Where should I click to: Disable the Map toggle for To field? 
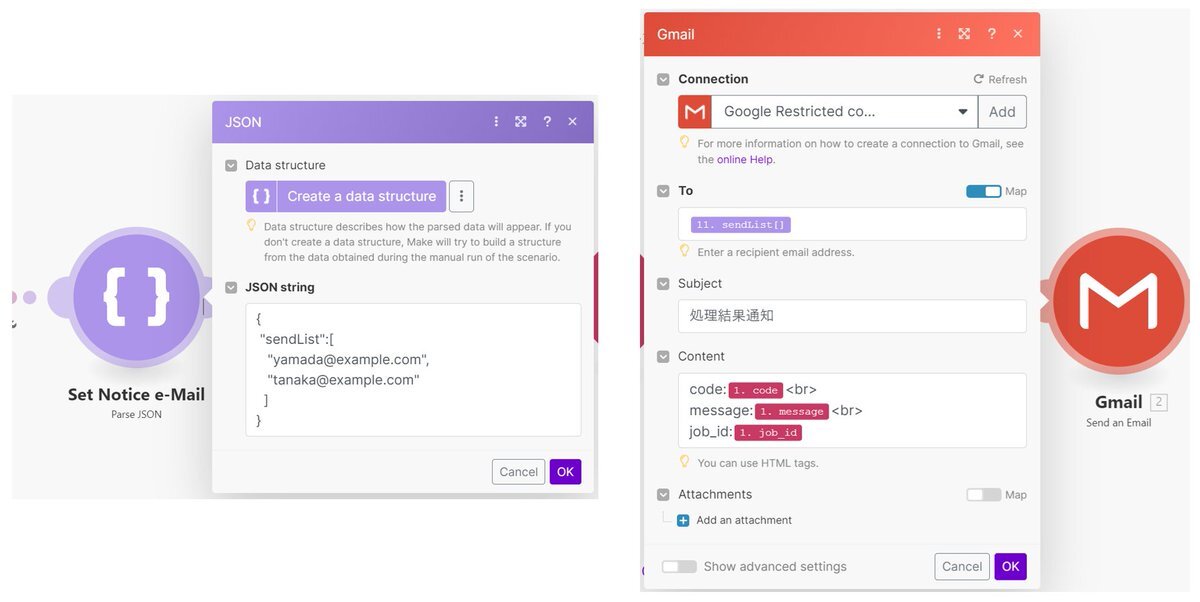tap(983, 191)
